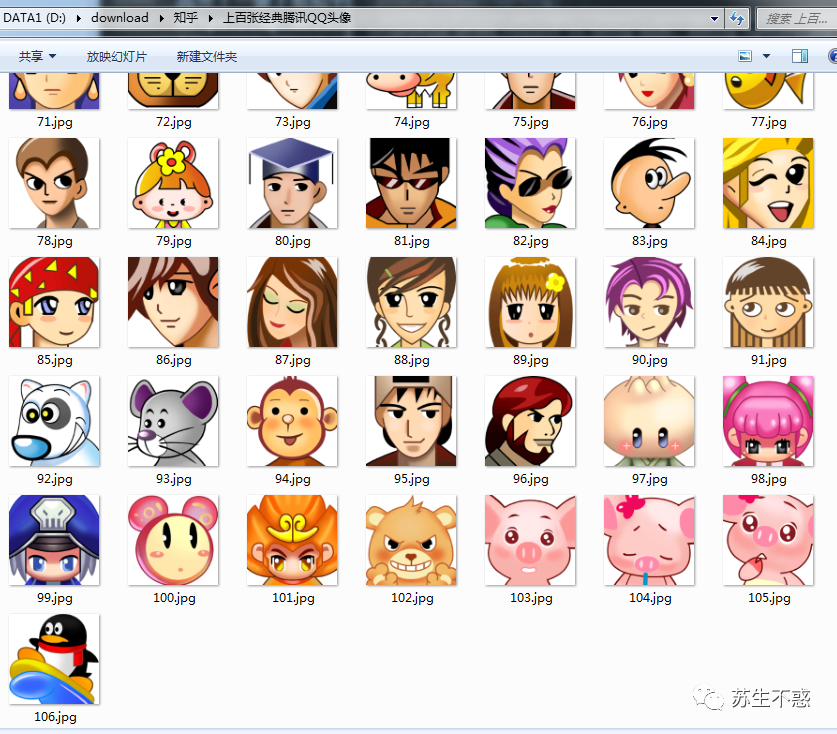Click the 73.jpg file name

click(293, 122)
